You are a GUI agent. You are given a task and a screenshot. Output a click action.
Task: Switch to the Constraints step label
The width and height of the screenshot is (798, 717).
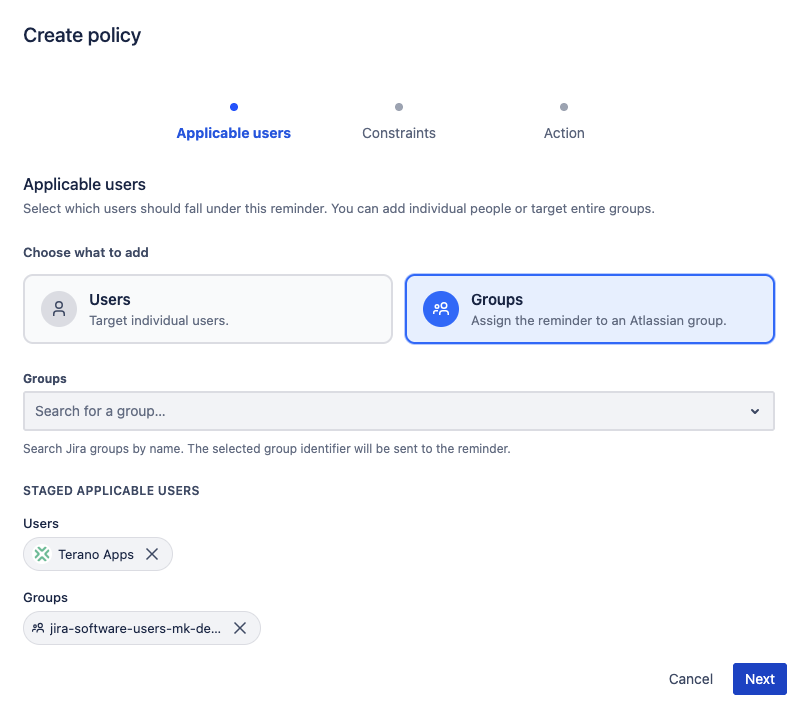[399, 133]
